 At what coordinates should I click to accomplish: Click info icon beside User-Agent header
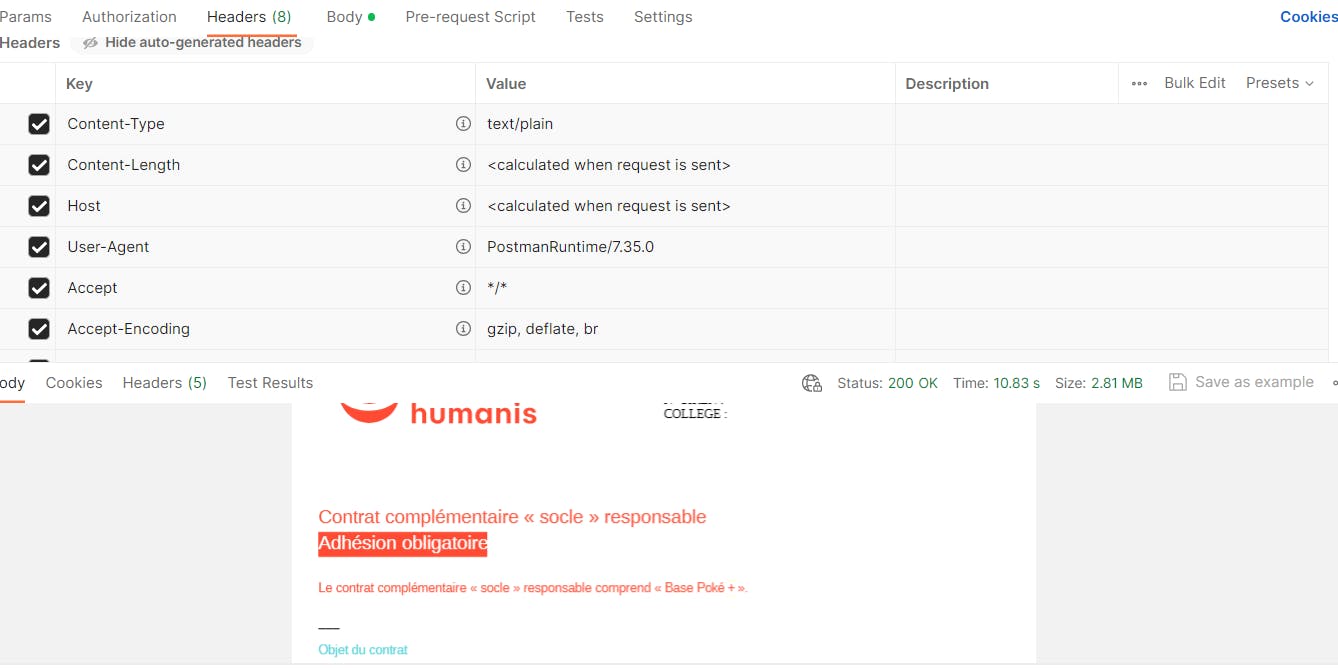(x=463, y=247)
